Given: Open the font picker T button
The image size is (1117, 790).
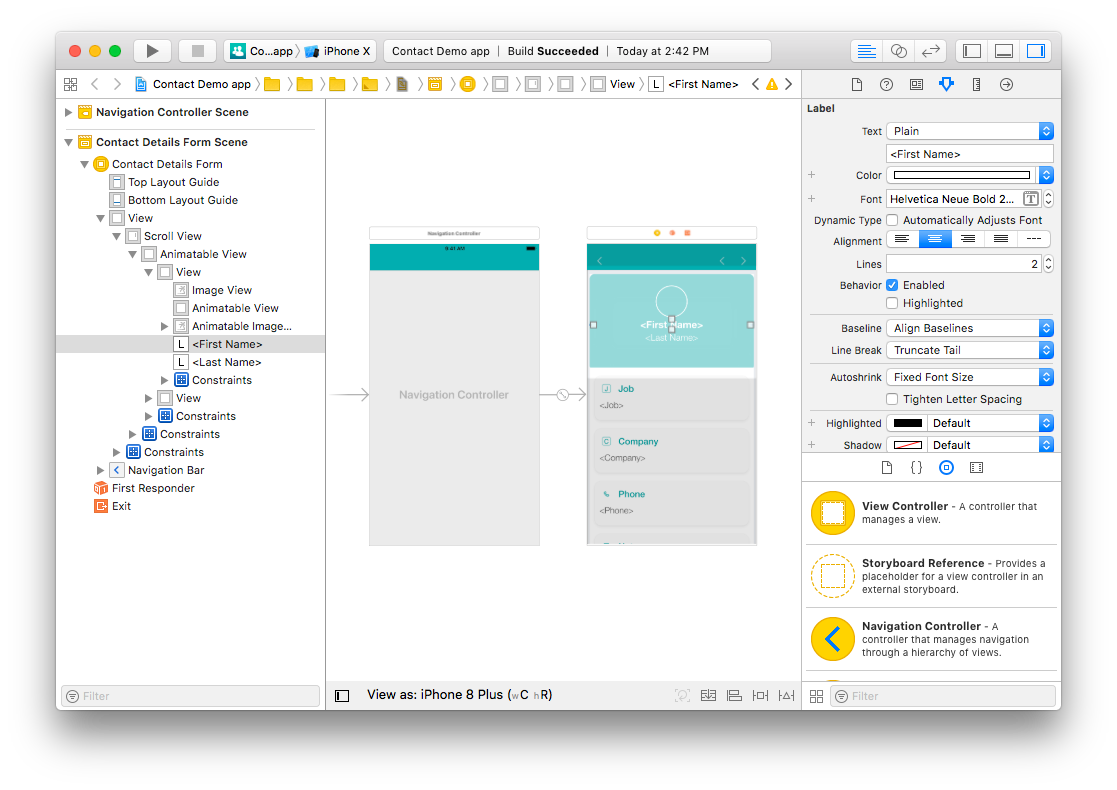Looking at the screenshot, I should [x=1030, y=199].
